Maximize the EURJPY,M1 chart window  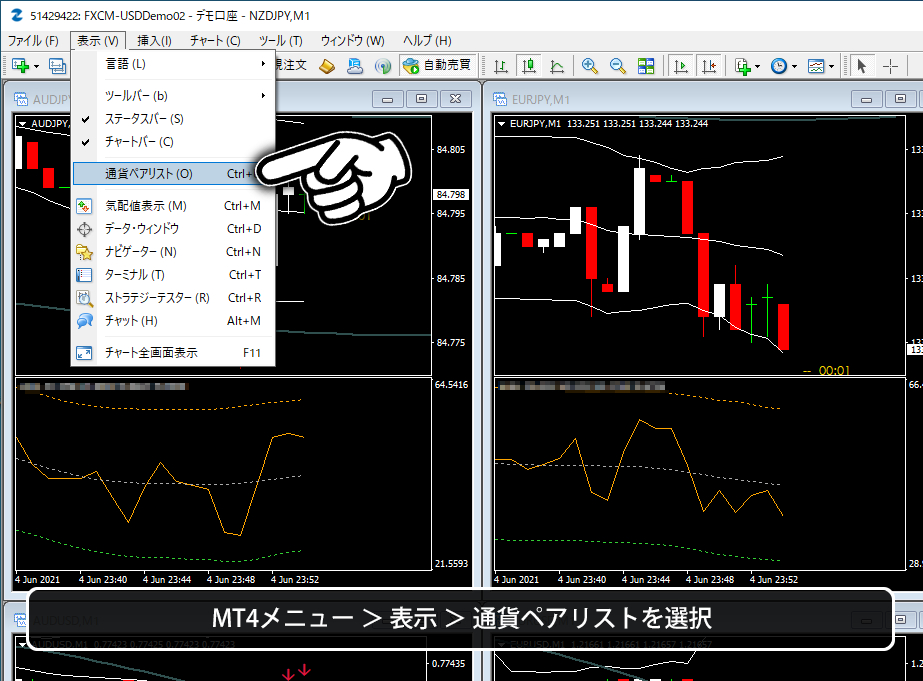(900, 99)
